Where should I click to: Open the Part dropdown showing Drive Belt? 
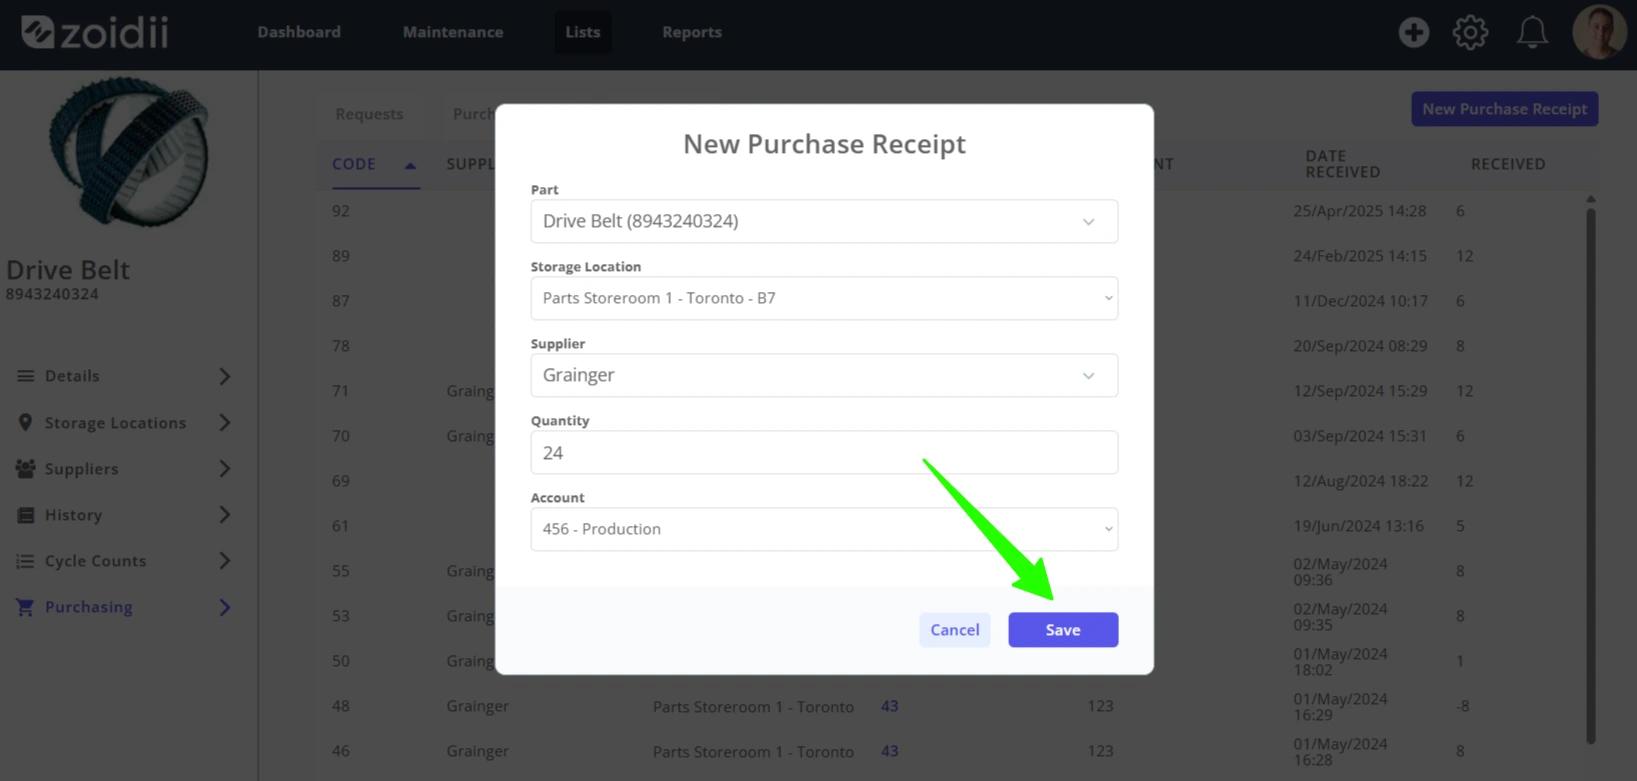pyautogui.click(x=824, y=221)
